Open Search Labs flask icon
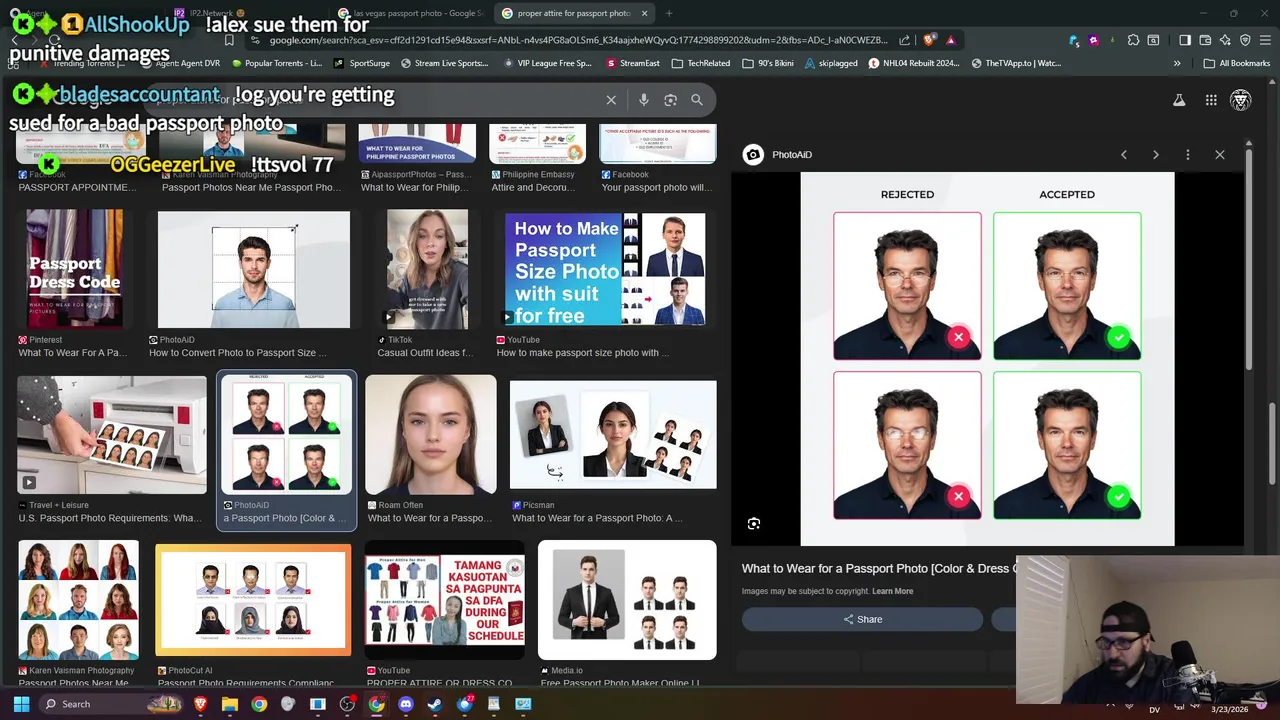 1179,100
